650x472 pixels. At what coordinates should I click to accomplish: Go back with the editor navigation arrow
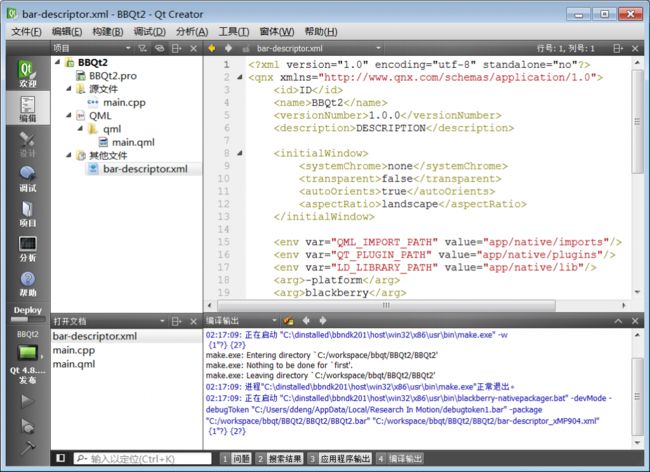pyautogui.click(x=212, y=48)
